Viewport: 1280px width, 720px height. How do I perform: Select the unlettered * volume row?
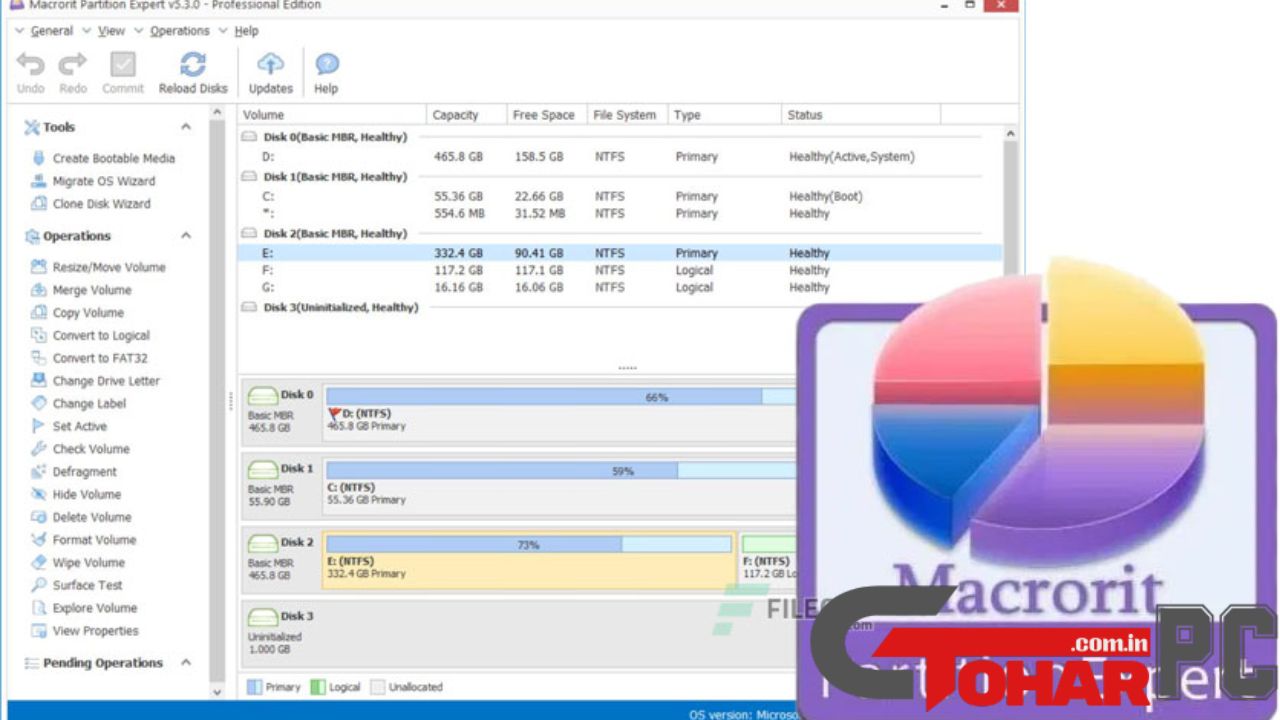point(620,213)
